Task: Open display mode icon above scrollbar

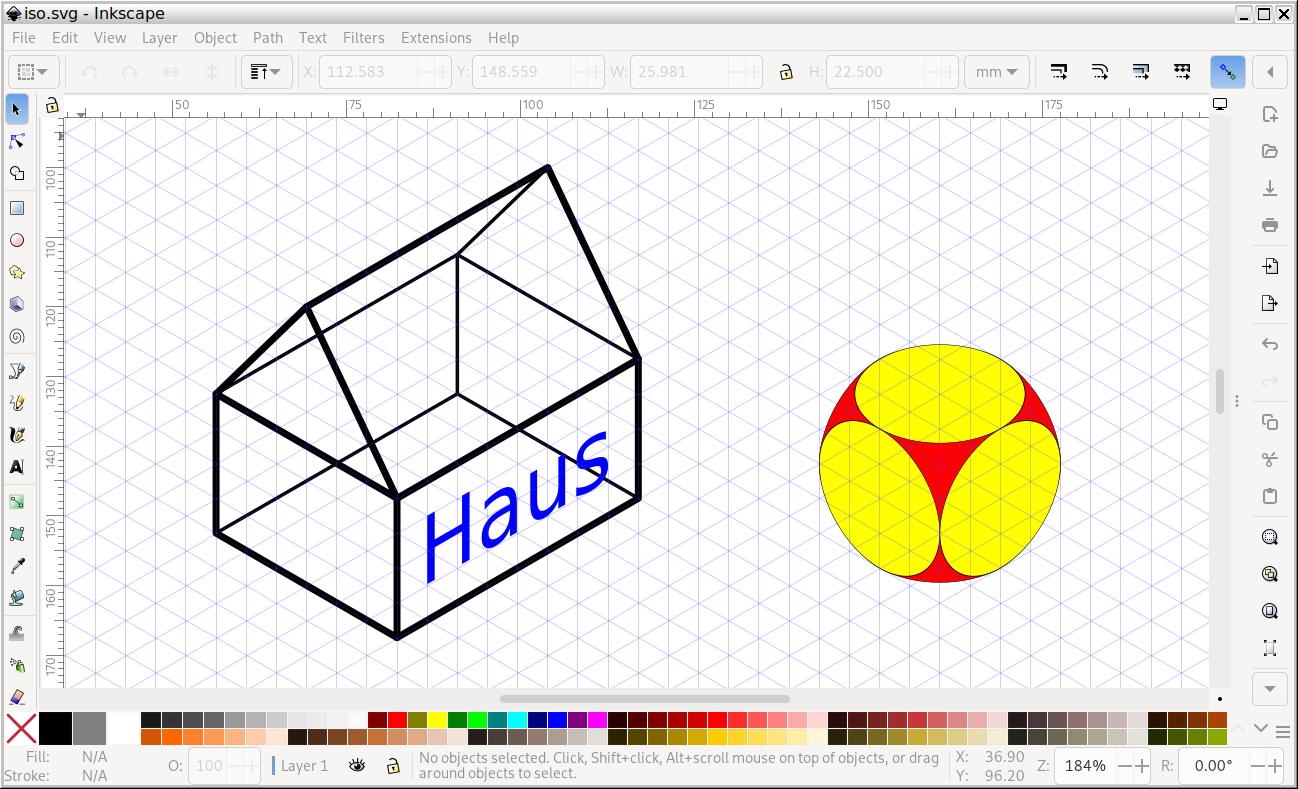Action: 1219,104
